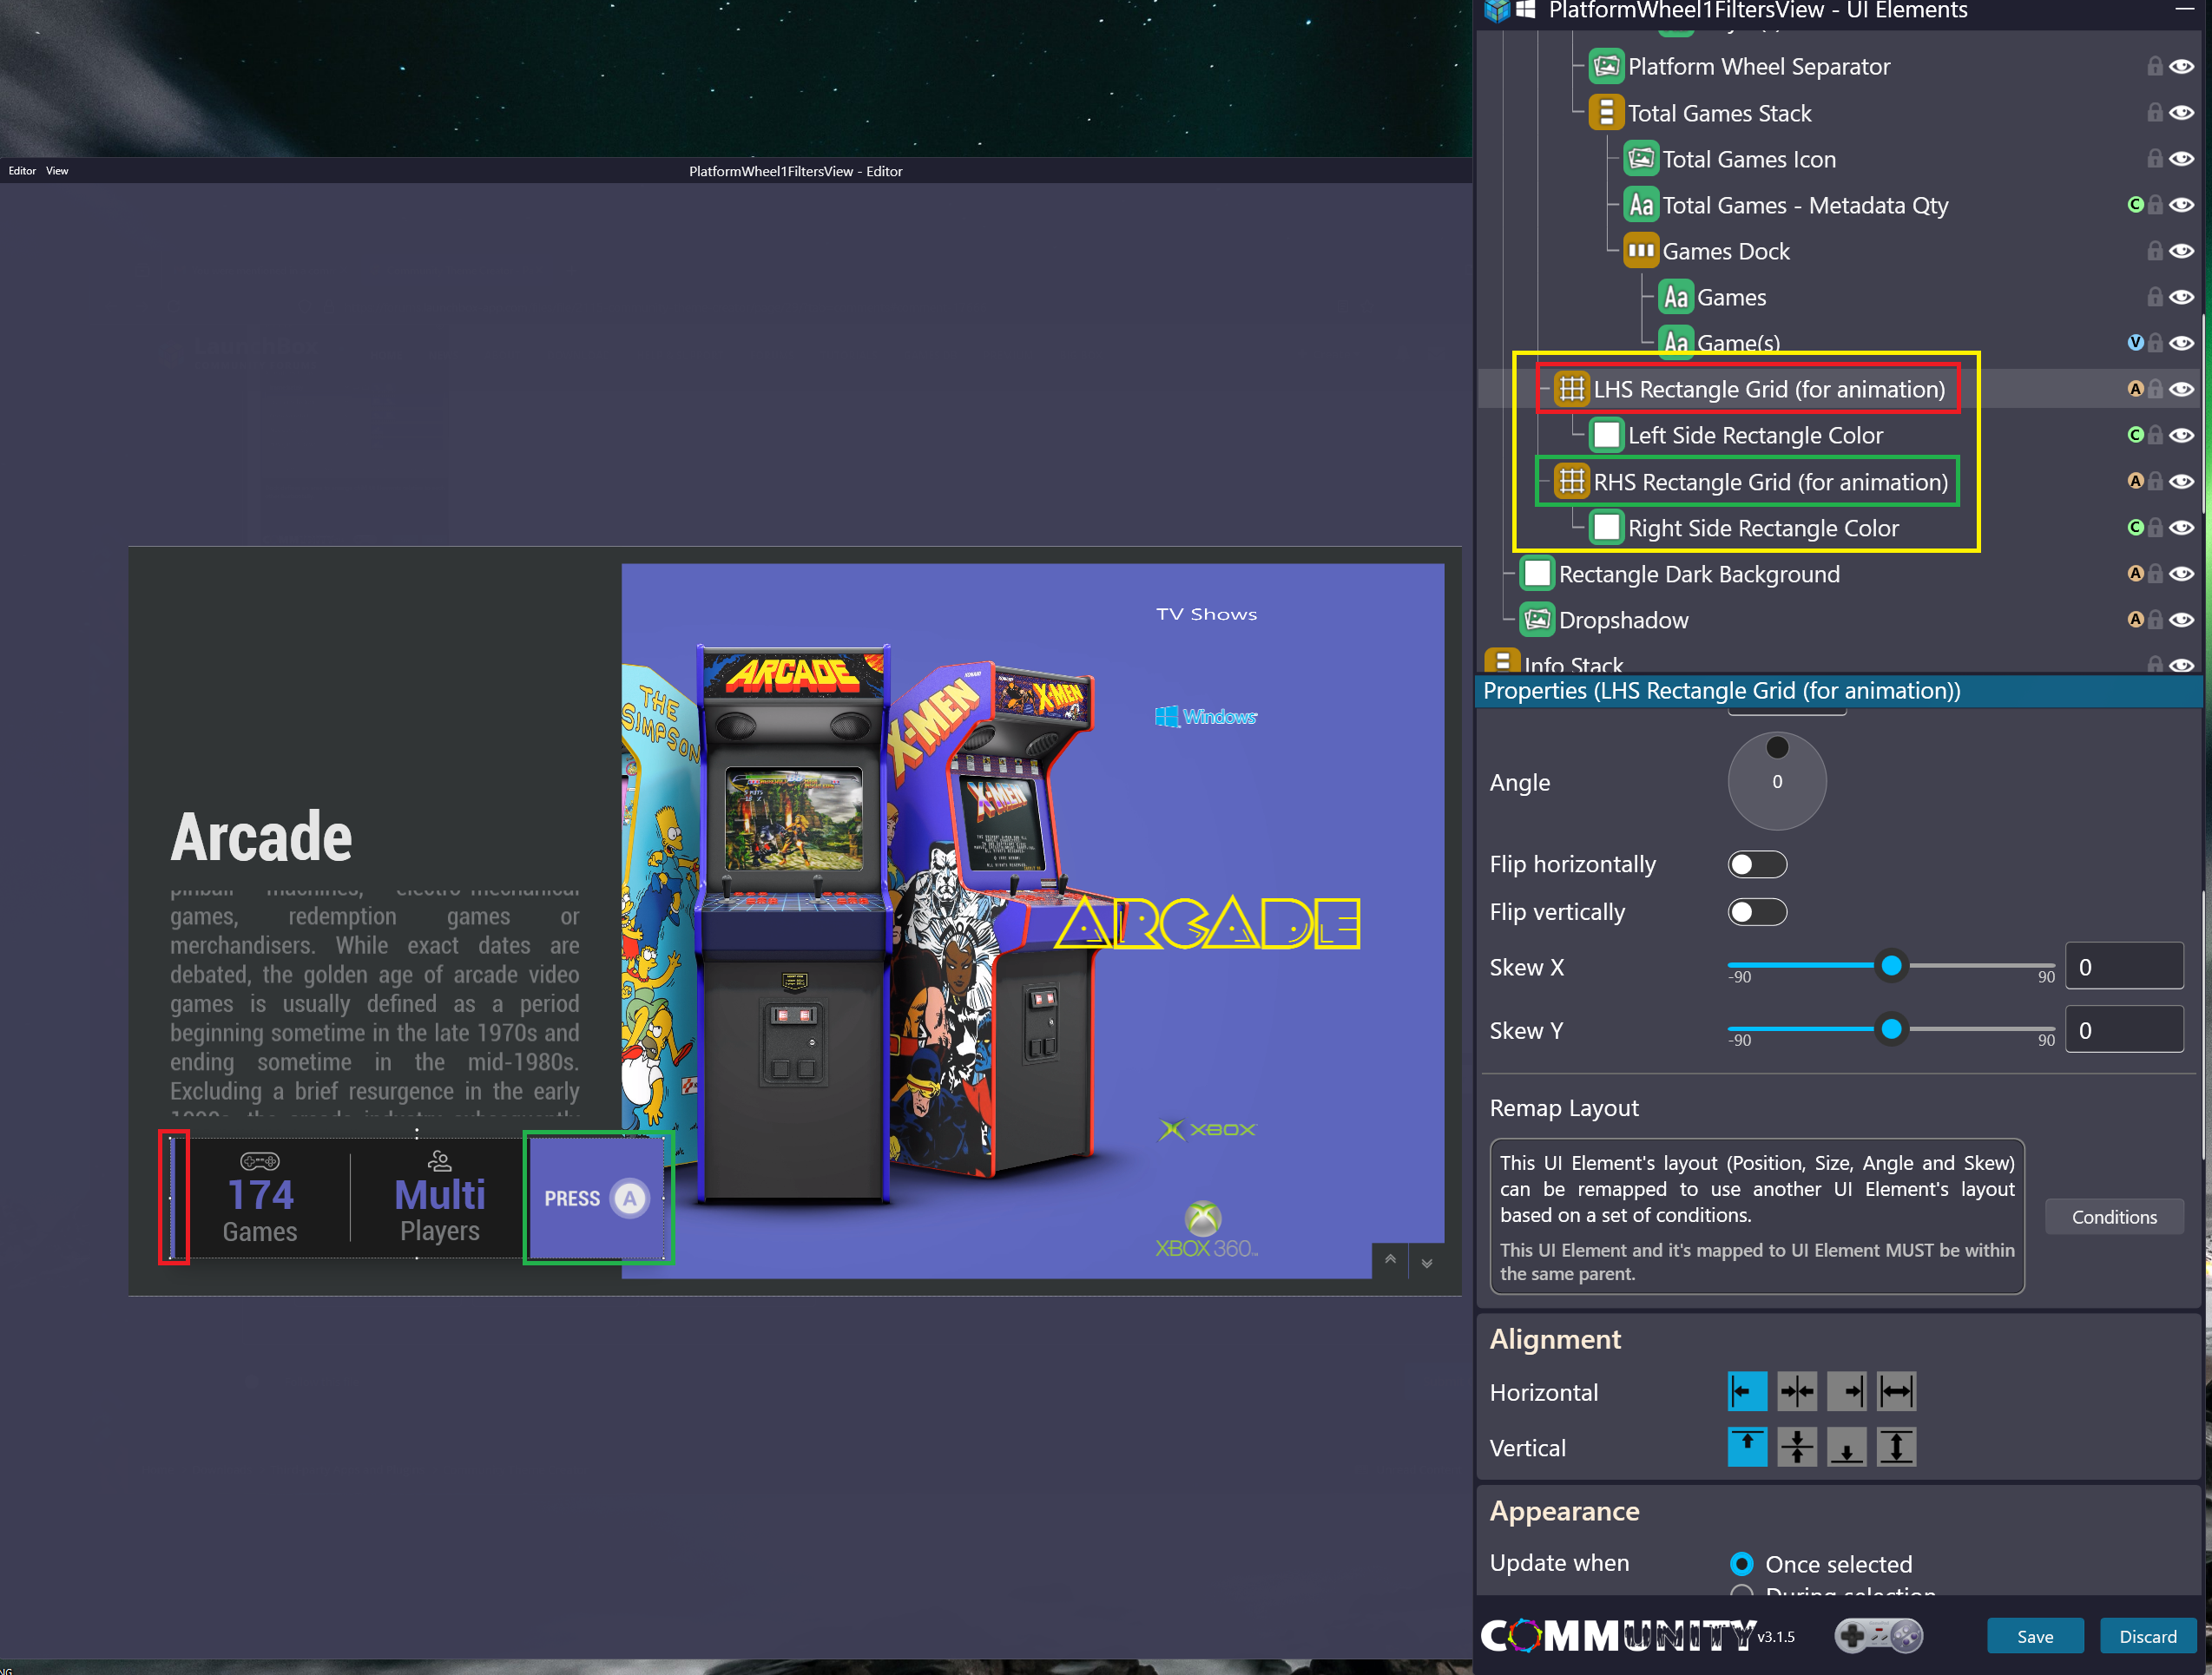Align horizontally to the right
Screen dimensions: 2212x1675
pos(1847,1391)
